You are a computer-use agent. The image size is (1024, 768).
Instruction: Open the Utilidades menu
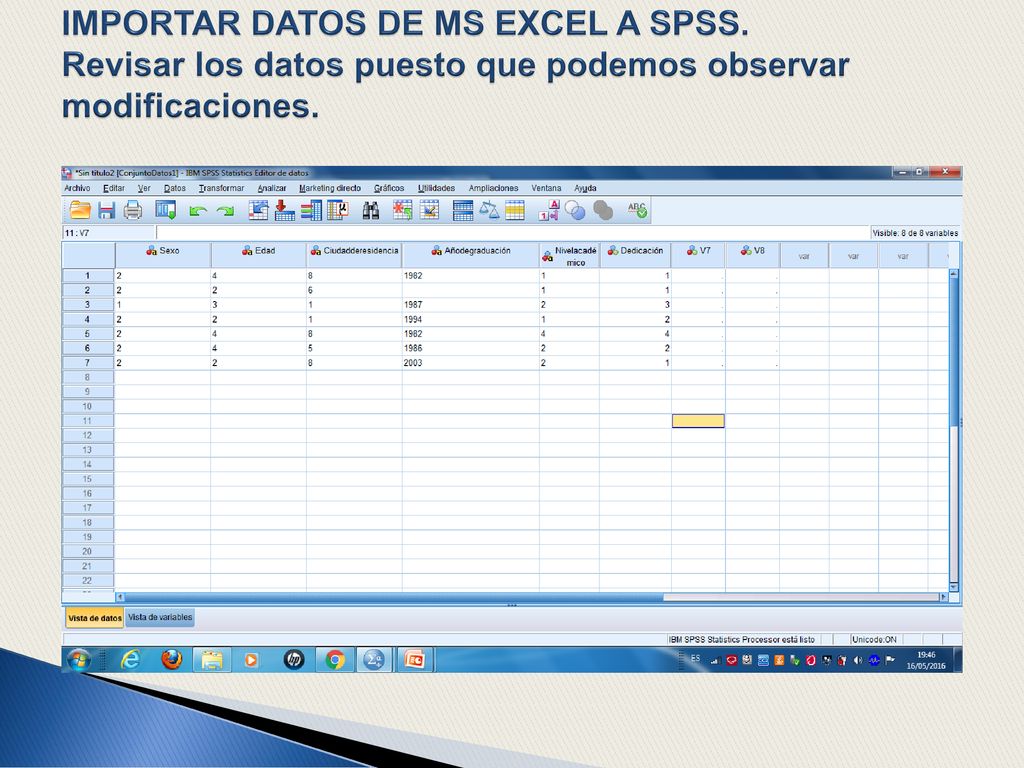pyautogui.click(x=436, y=188)
